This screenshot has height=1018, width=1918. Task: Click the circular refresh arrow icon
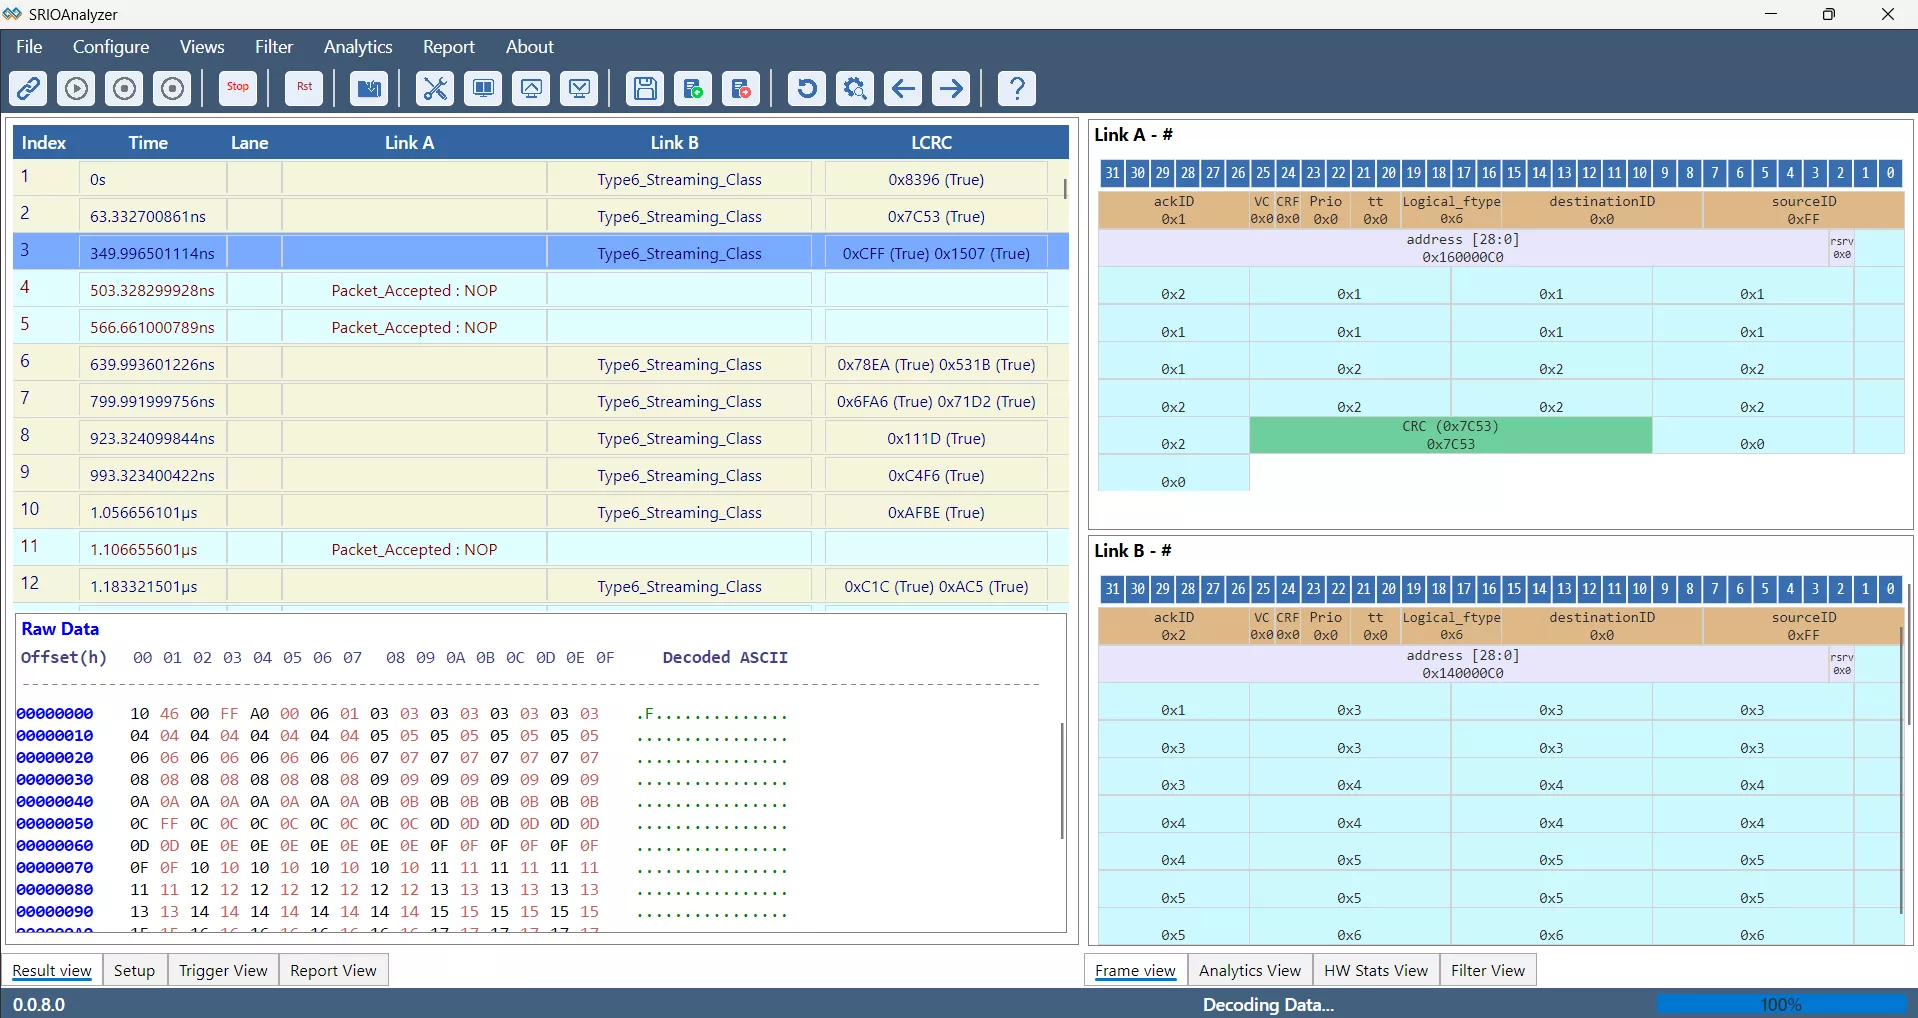click(x=806, y=89)
